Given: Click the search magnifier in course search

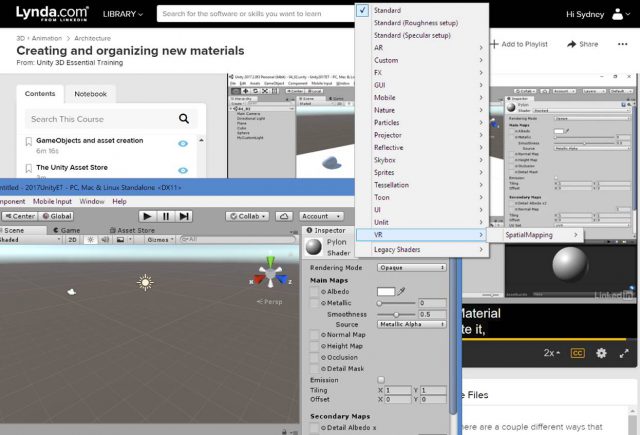Looking at the screenshot, I should click(184, 119).
